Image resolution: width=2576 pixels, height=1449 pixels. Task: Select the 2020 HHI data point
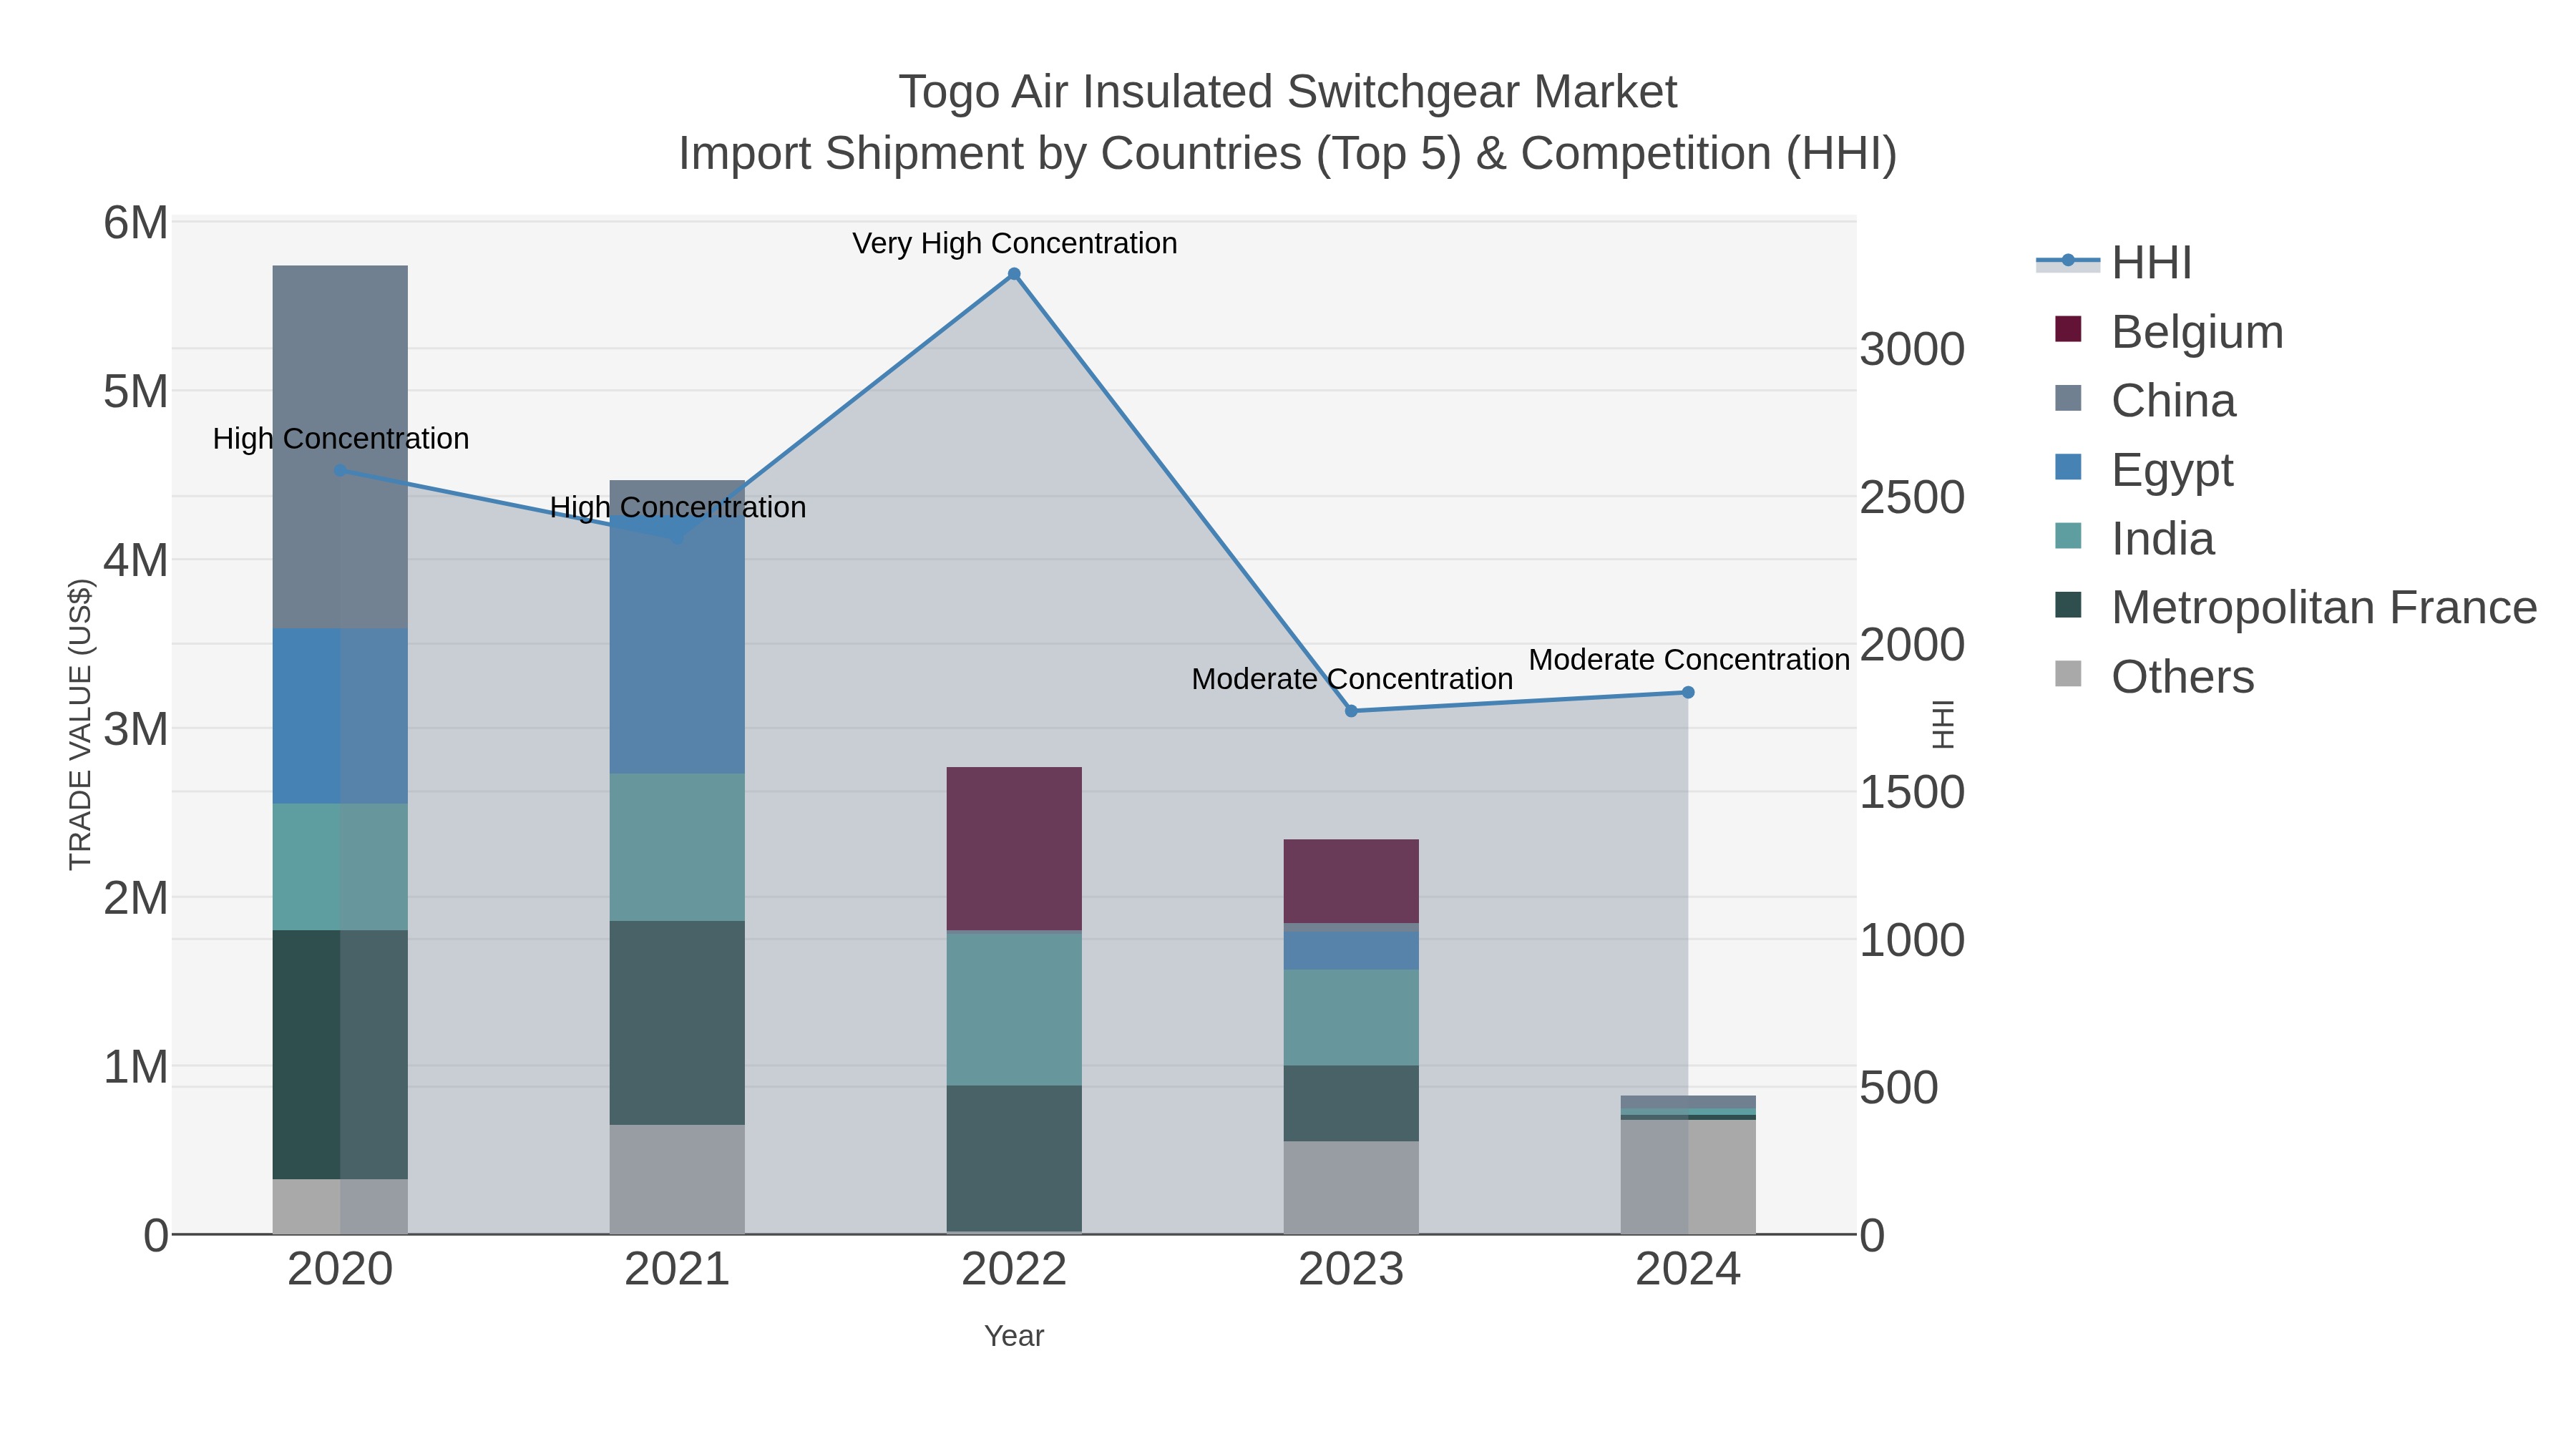click(340, 470)
